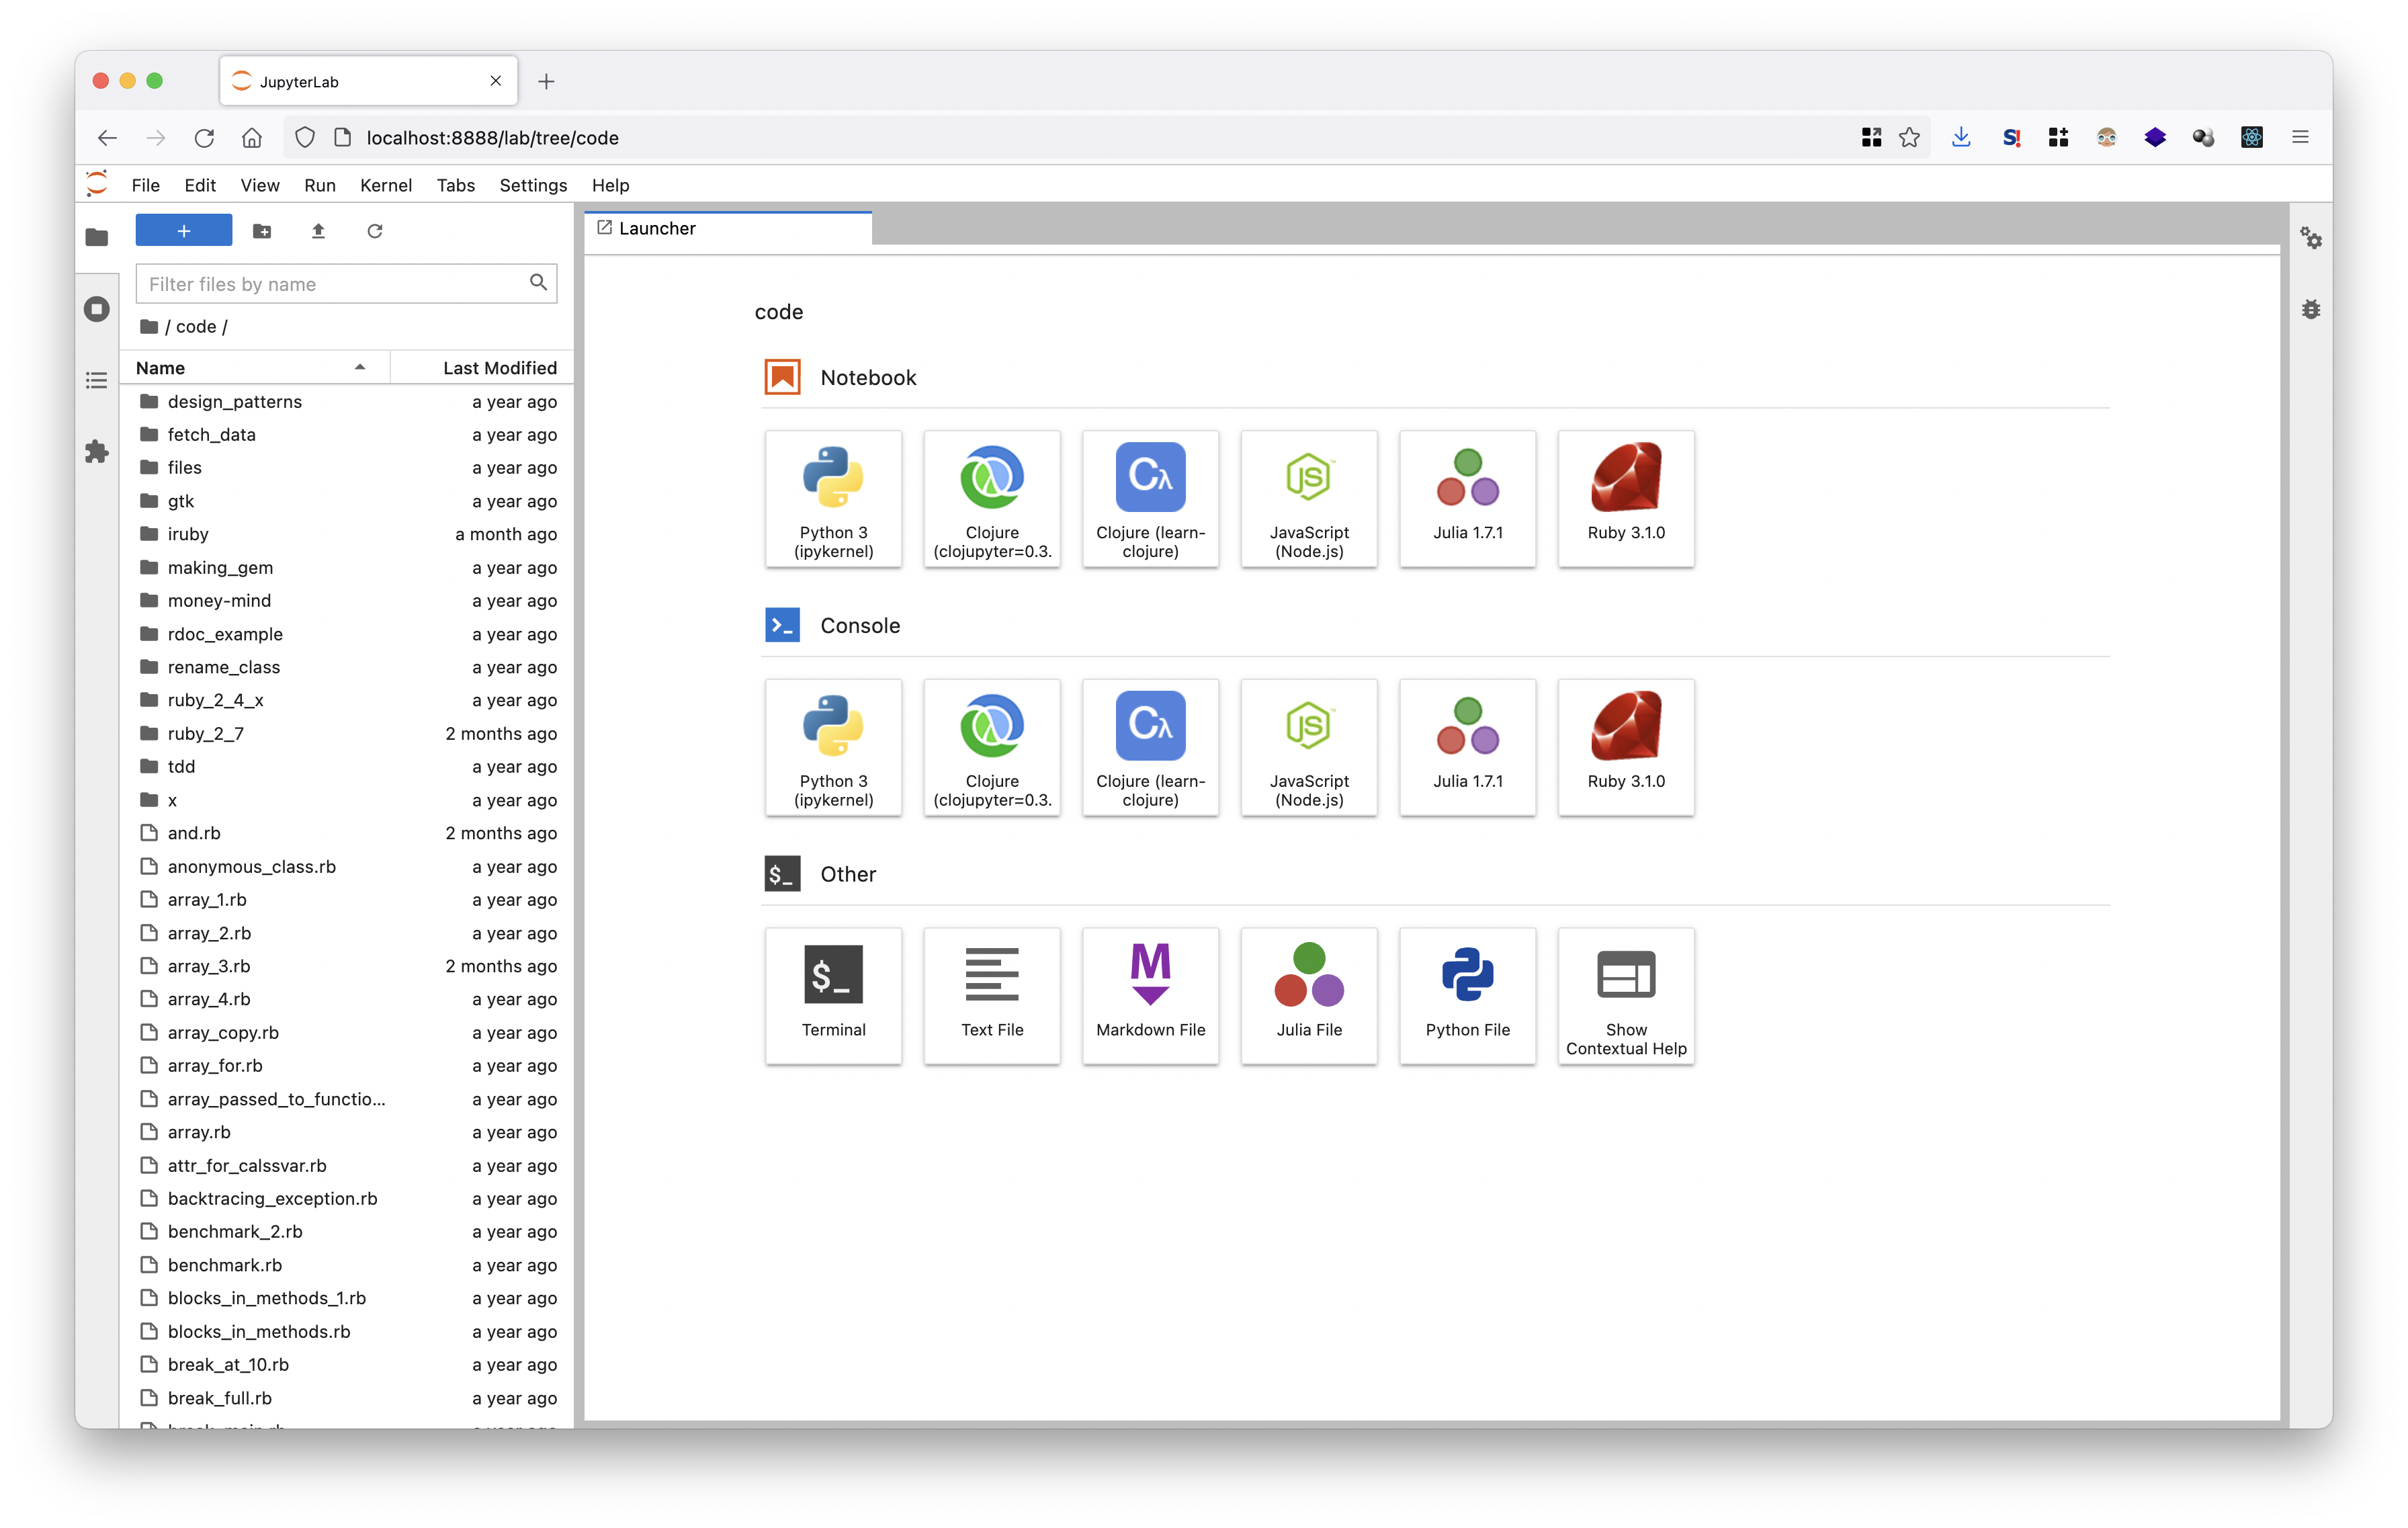
Task: Open the Kernel menu
Action: tap(386, 185)
